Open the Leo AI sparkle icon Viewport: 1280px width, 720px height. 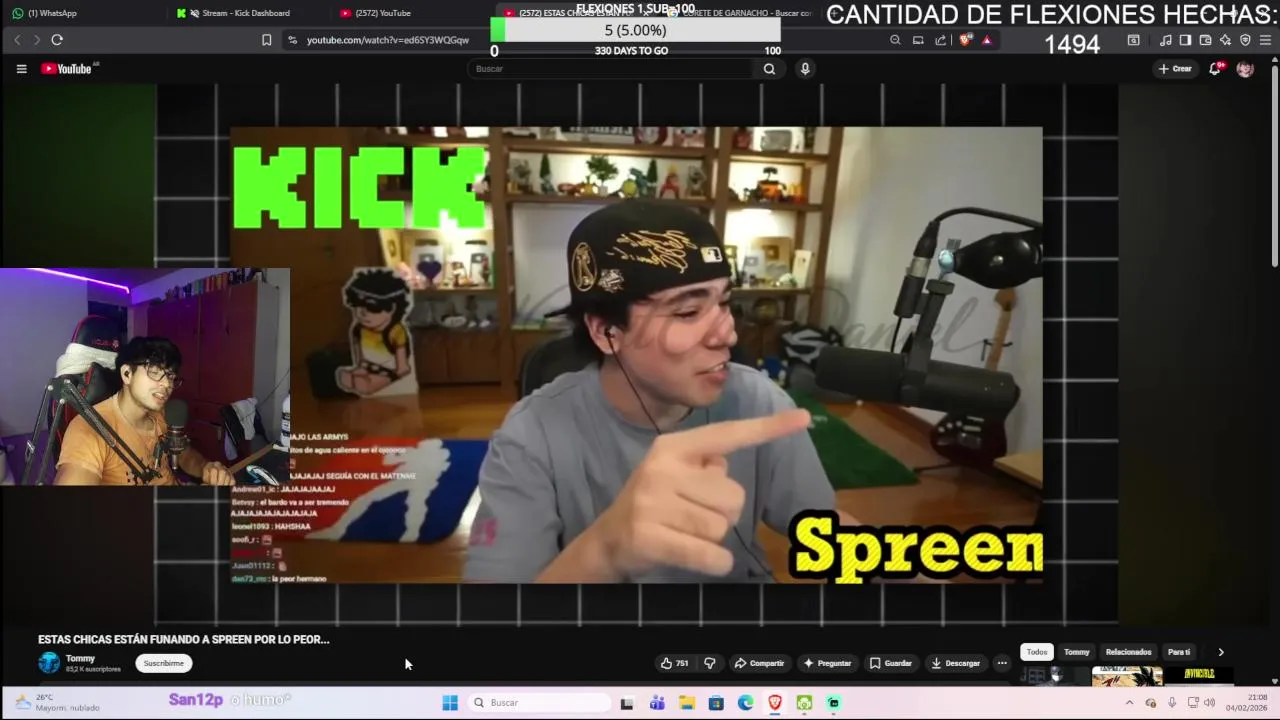click(1225, 40)
